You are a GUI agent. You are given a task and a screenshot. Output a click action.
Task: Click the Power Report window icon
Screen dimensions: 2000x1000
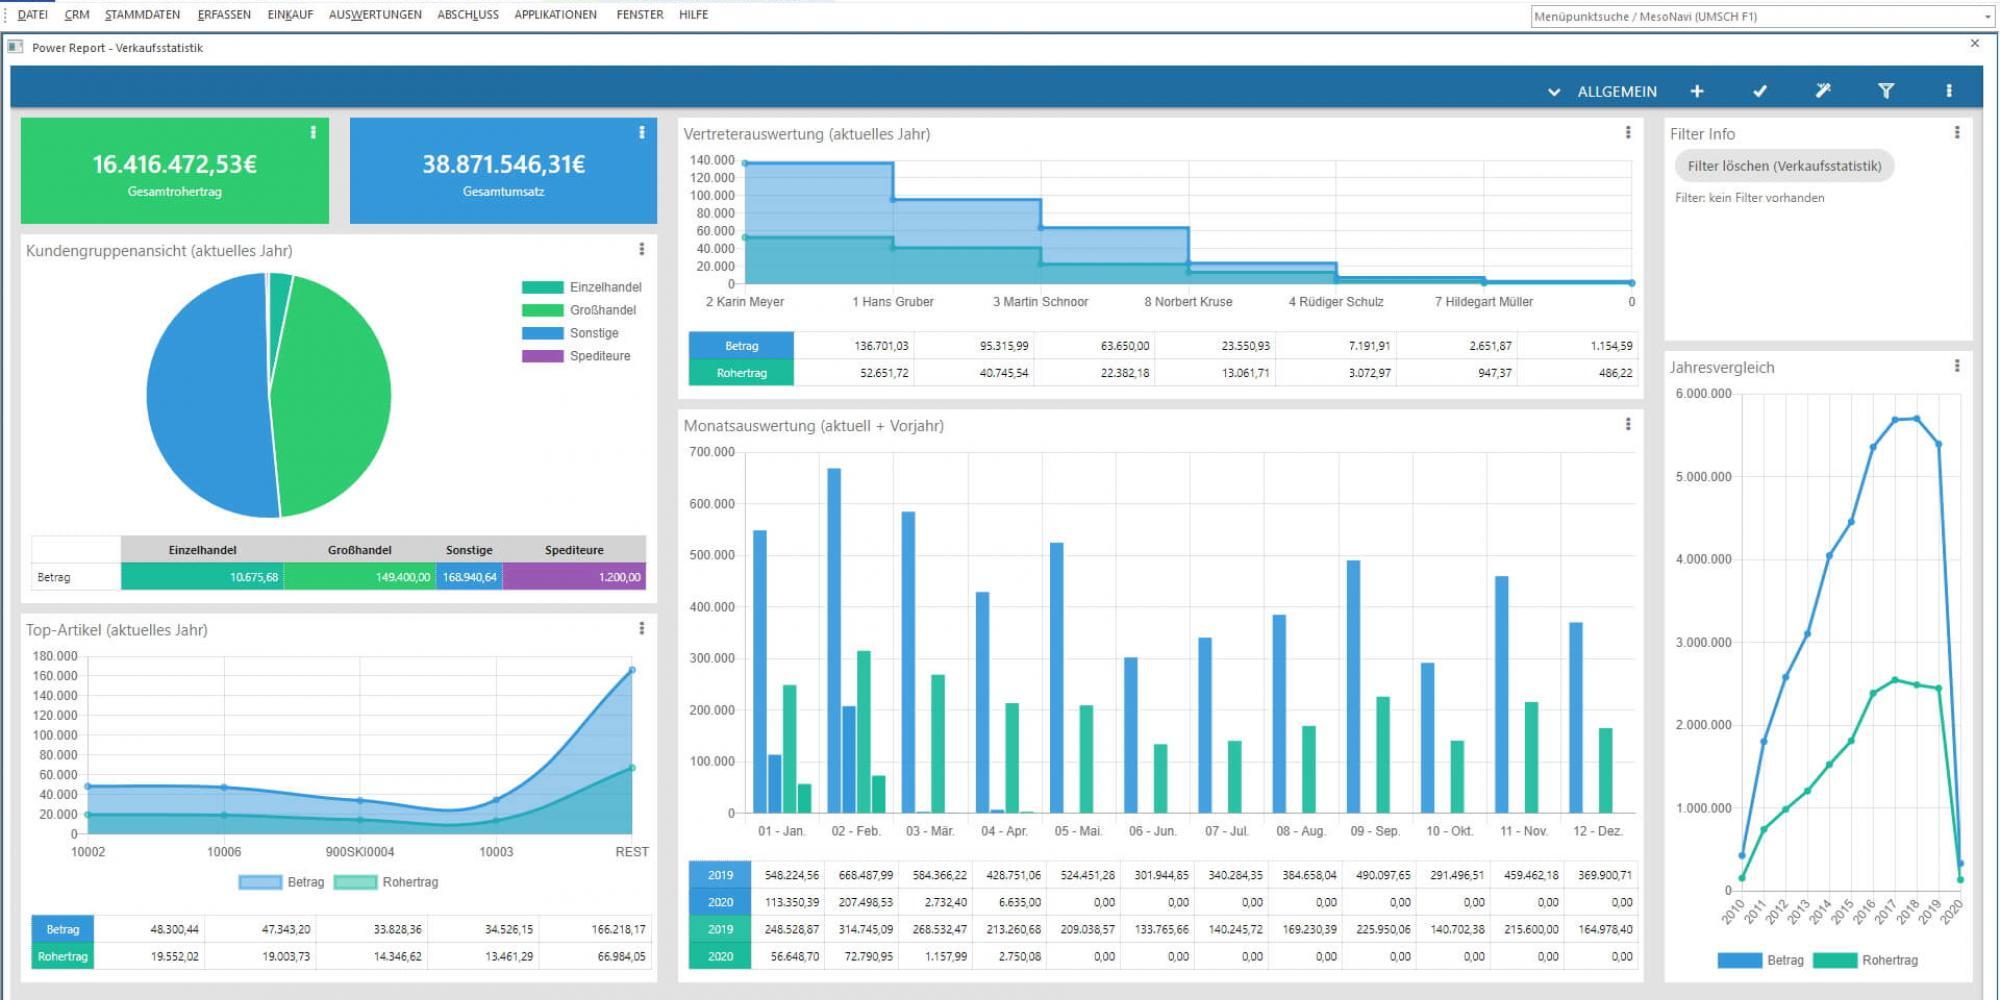pos(16,47)
